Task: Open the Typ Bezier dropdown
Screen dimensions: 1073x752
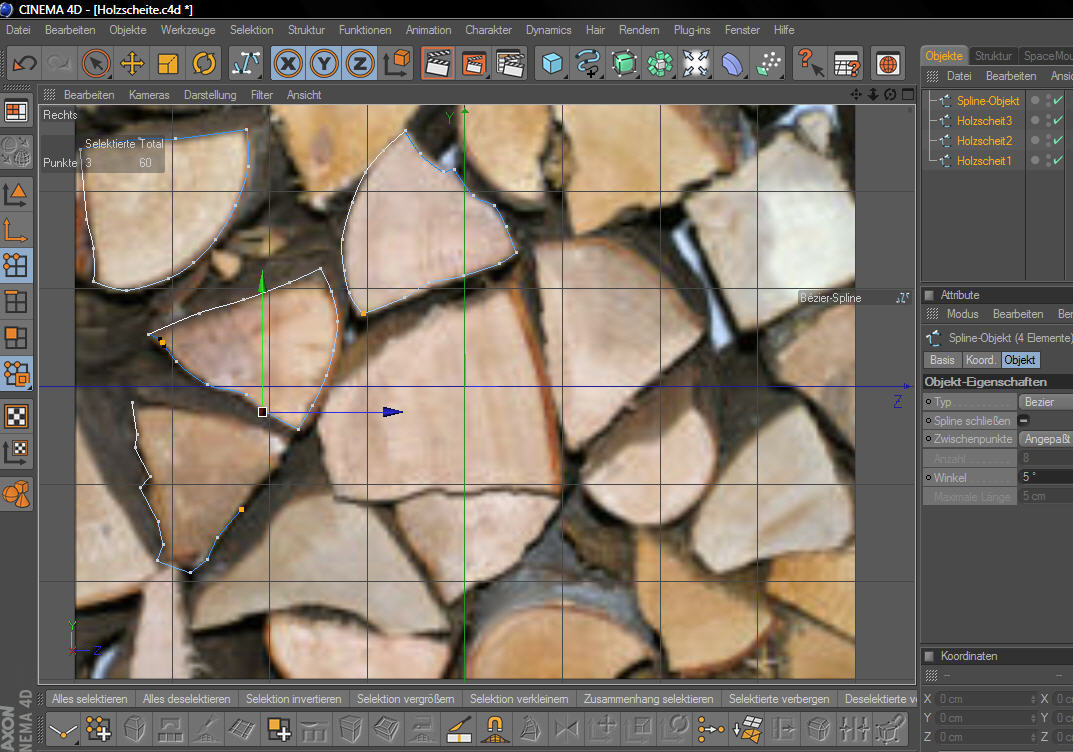Action: (x=1045, y=402)
